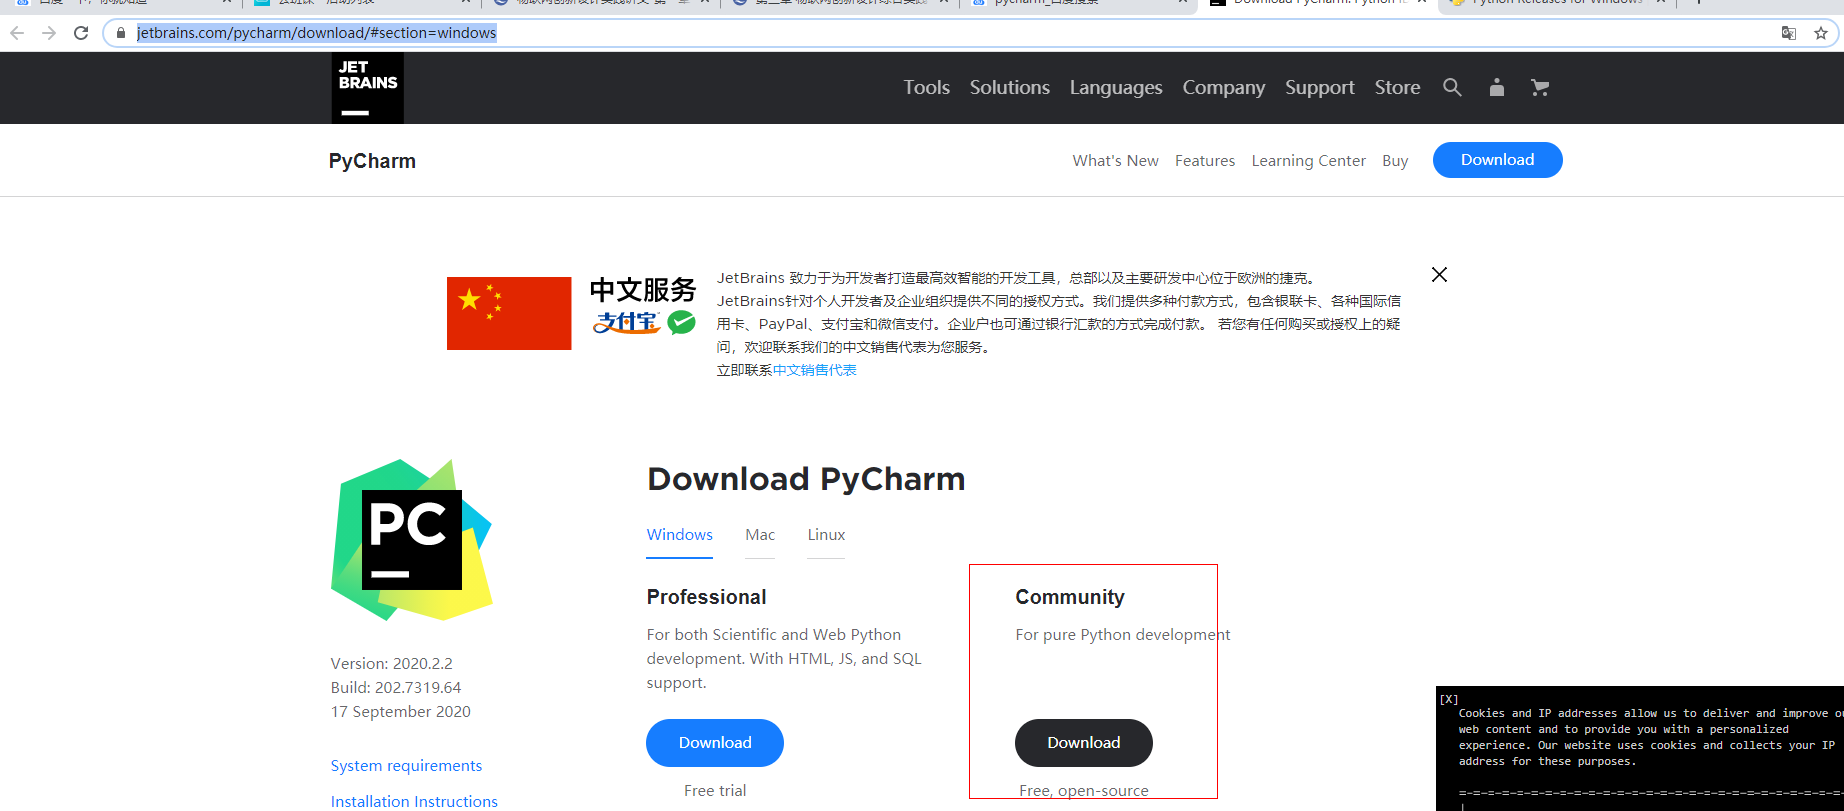Viewport: 1844px width, 811px height.
Task: Click the PyCharm product title
Action: point(372,161)
